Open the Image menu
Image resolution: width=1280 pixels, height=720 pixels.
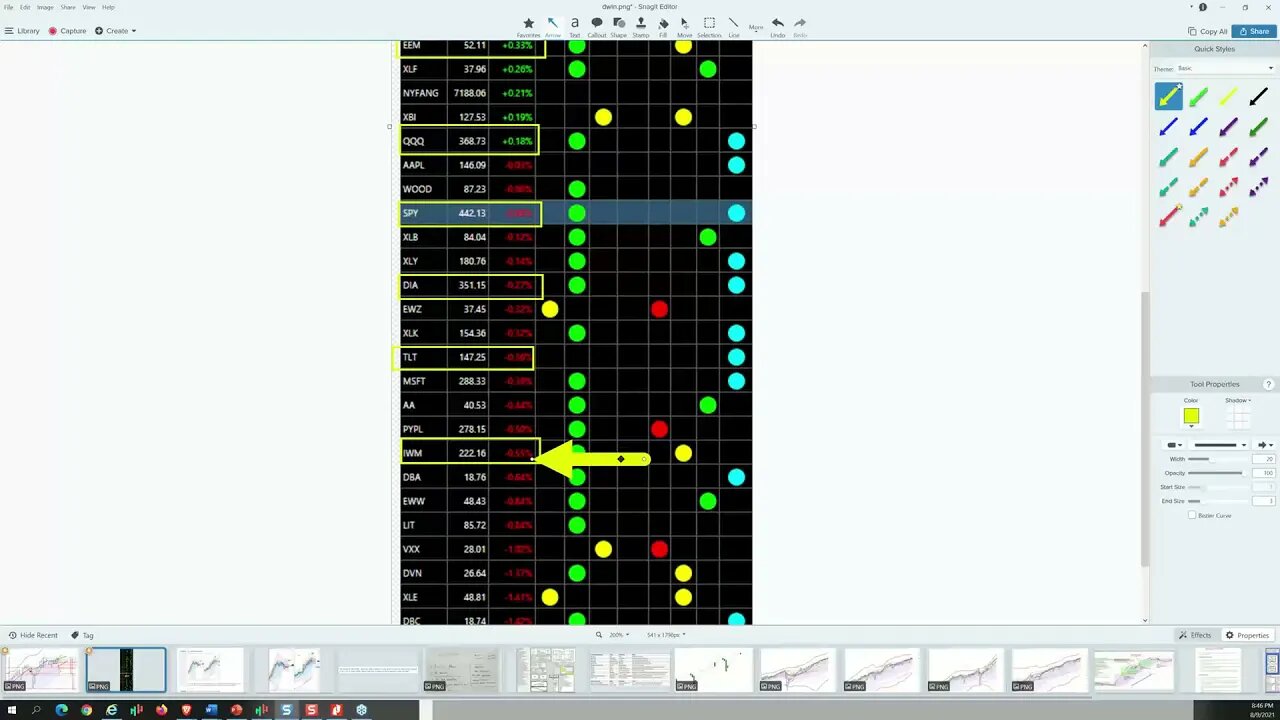pyautogui.click(x=45, y=7)
